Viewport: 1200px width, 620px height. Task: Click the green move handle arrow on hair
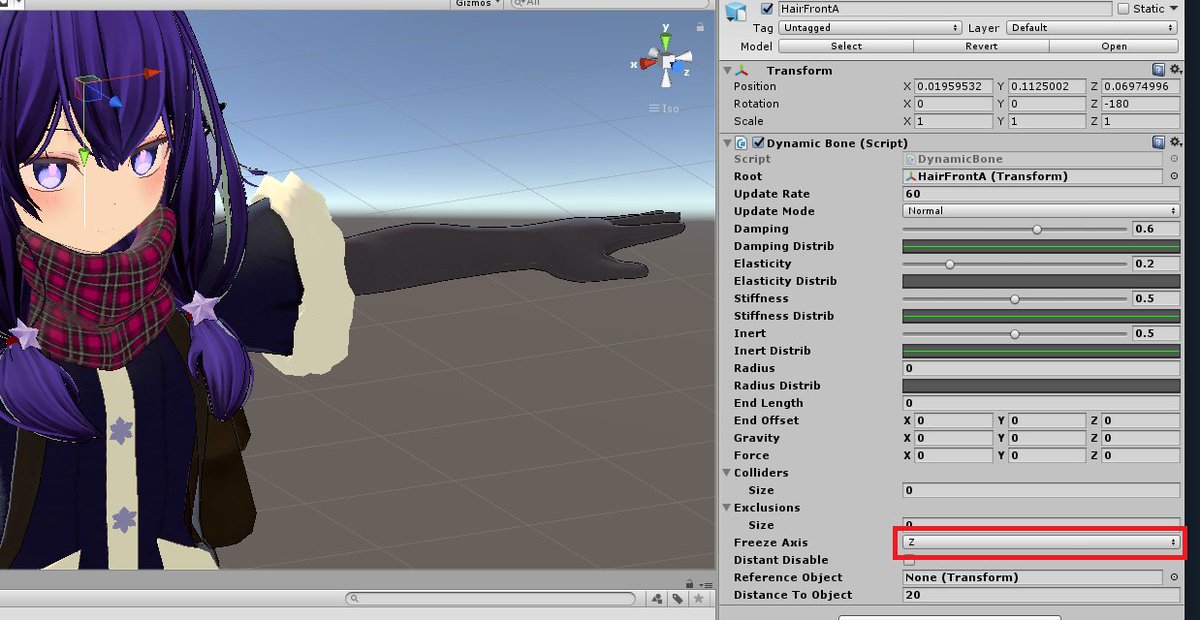pos(85,155)
